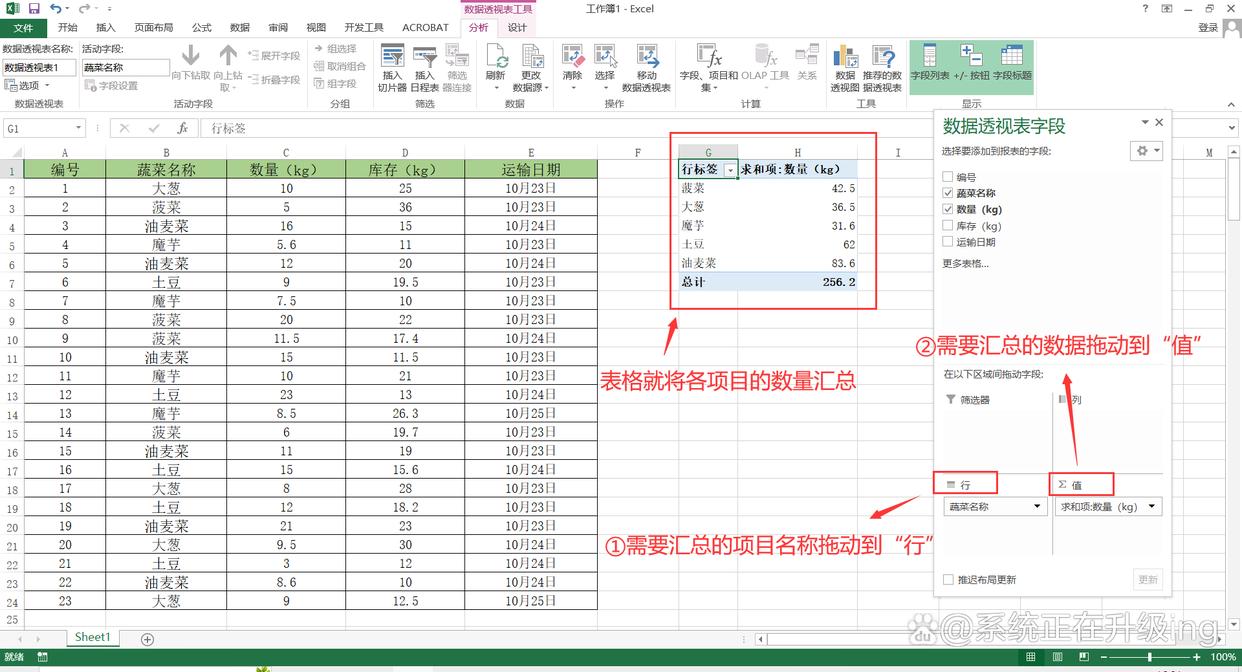
Task: Click the 展开字段 Expand Field button
Action: (x=273, y=56)
